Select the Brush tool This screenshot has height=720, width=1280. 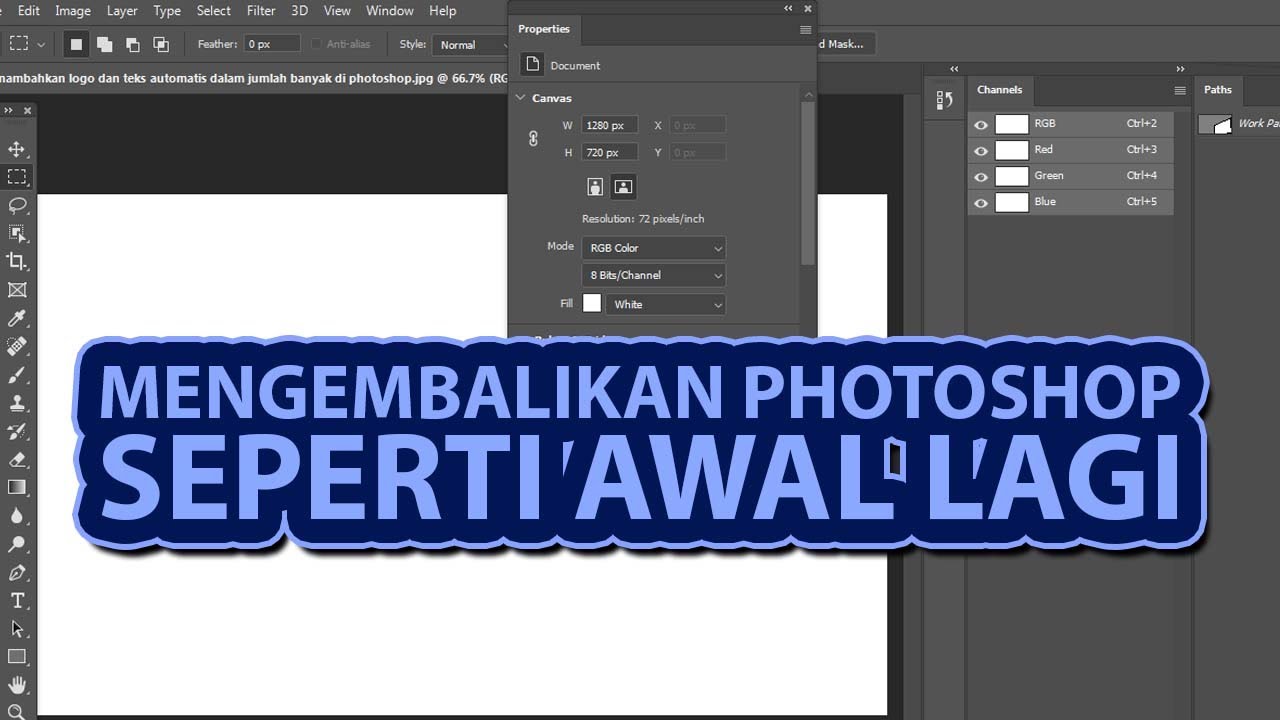coord(17,375)
